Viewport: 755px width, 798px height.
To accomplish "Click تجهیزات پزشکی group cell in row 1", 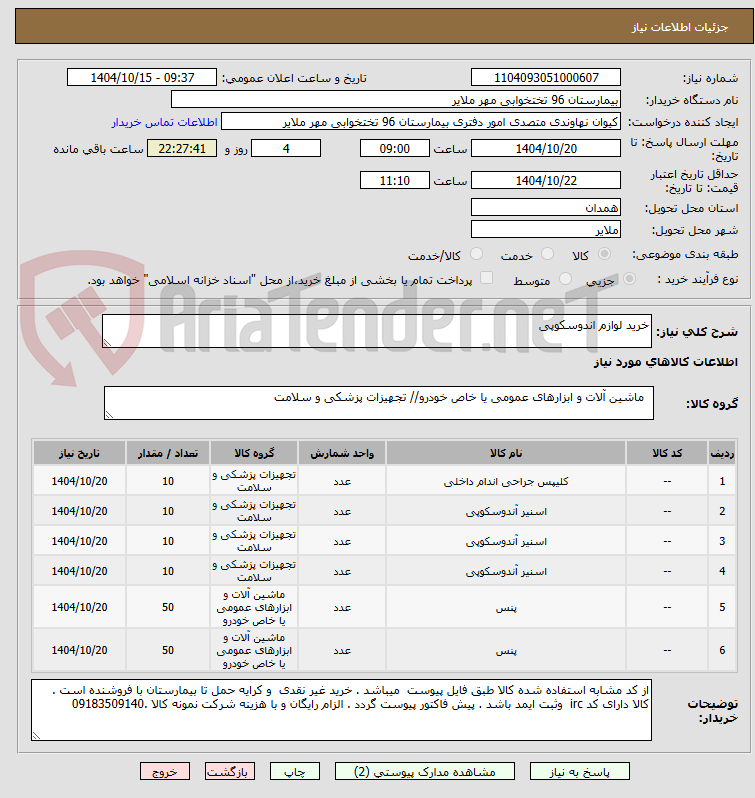I will [x=254, y=481].
